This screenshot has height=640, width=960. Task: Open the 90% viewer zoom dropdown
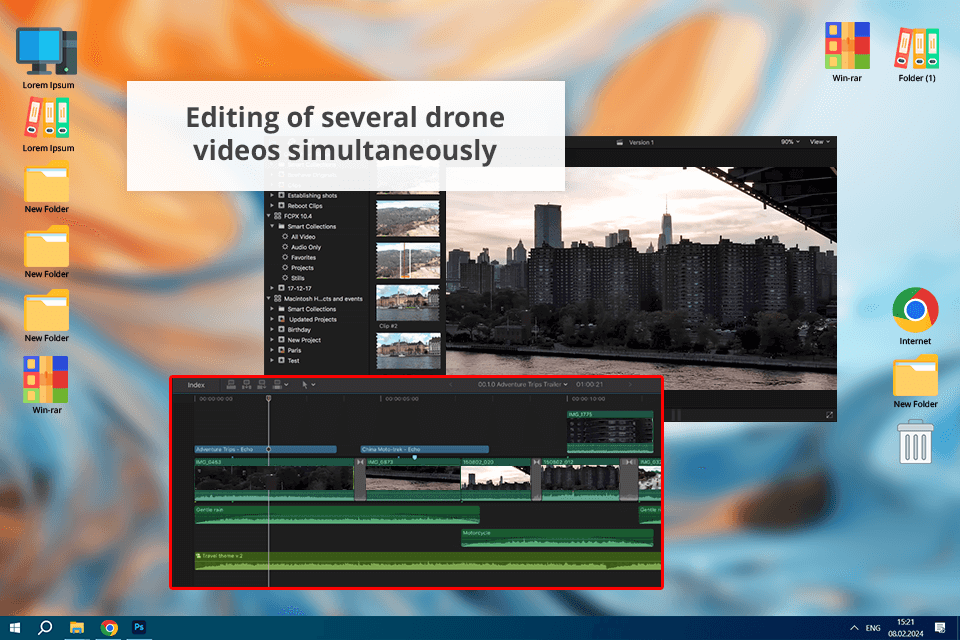790,142
